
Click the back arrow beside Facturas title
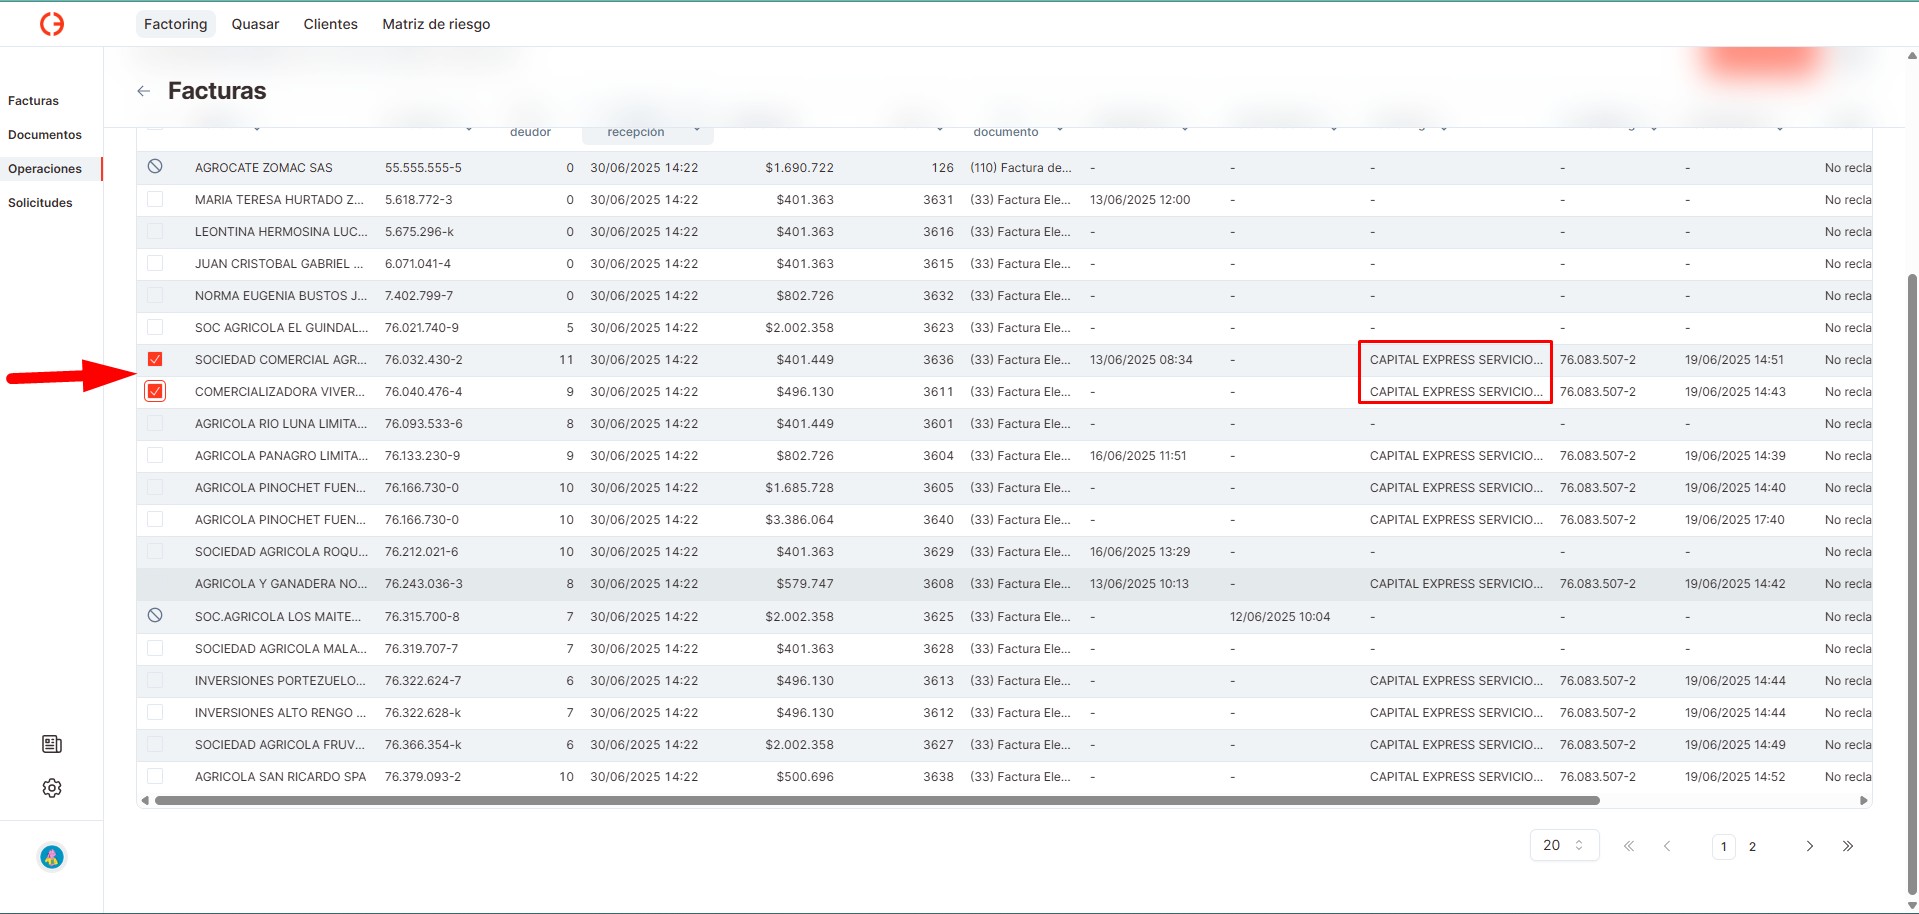(x=144, y=91)
